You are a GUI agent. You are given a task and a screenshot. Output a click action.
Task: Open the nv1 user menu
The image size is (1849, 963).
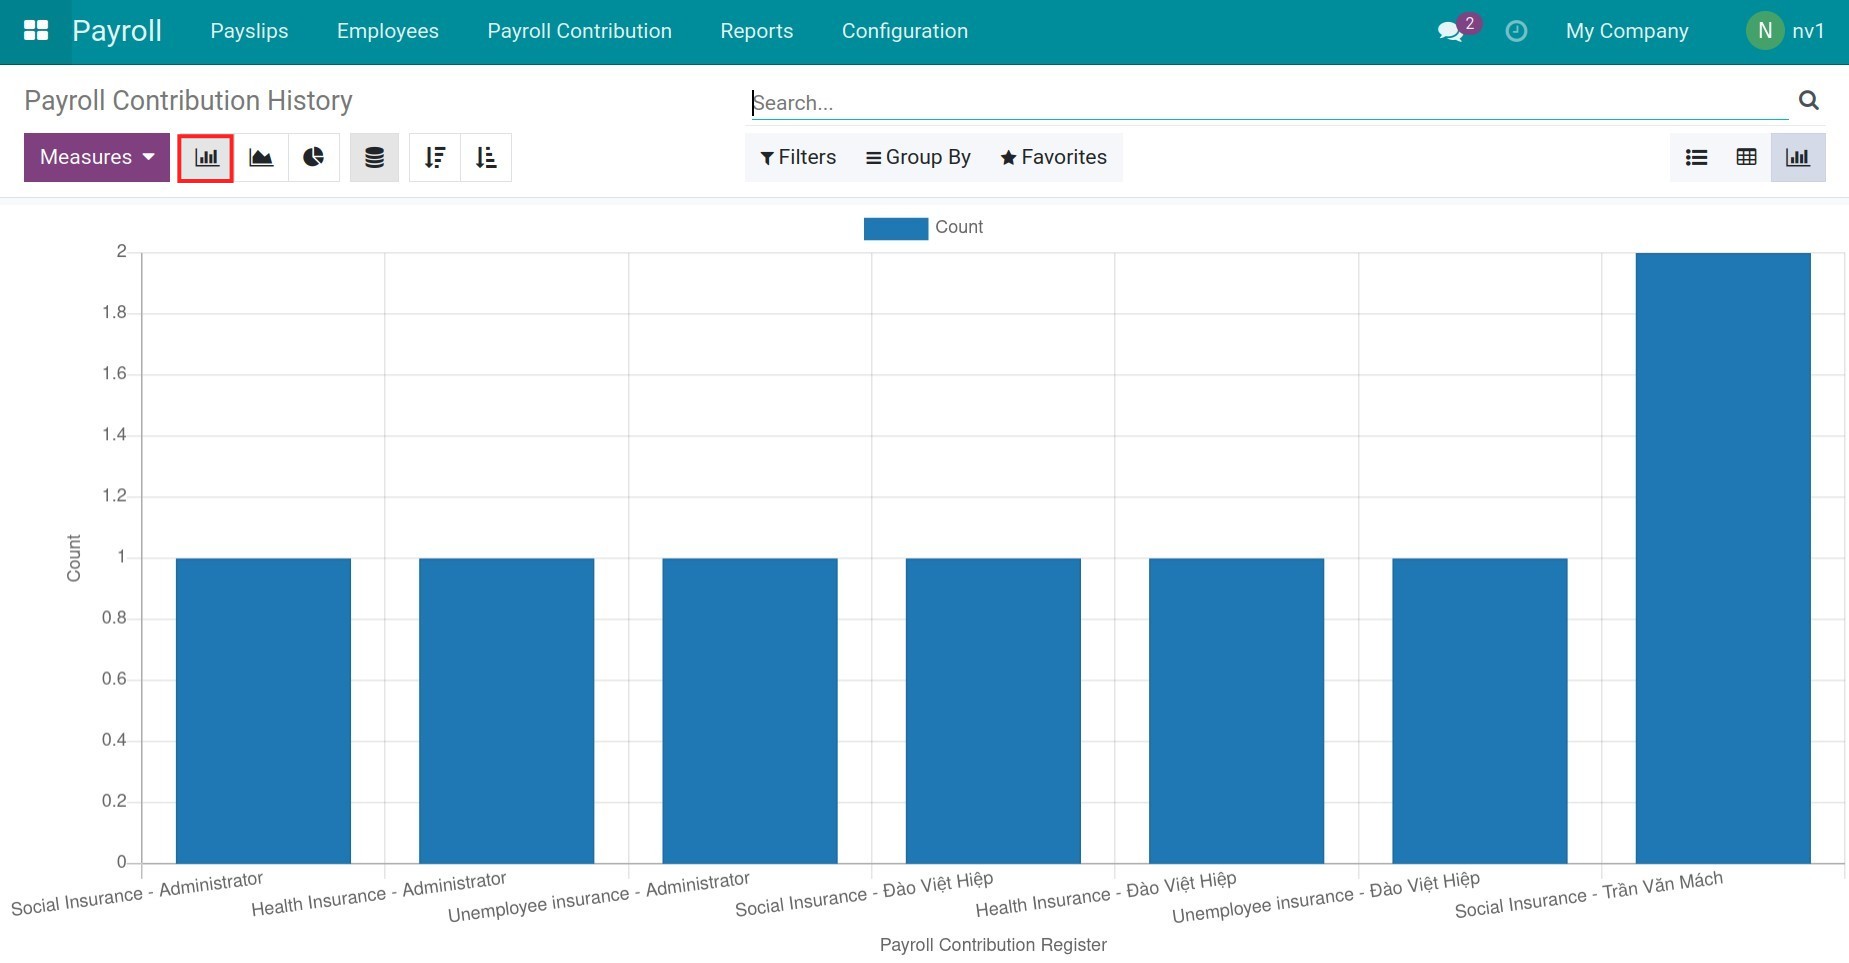click(1789, 31)
